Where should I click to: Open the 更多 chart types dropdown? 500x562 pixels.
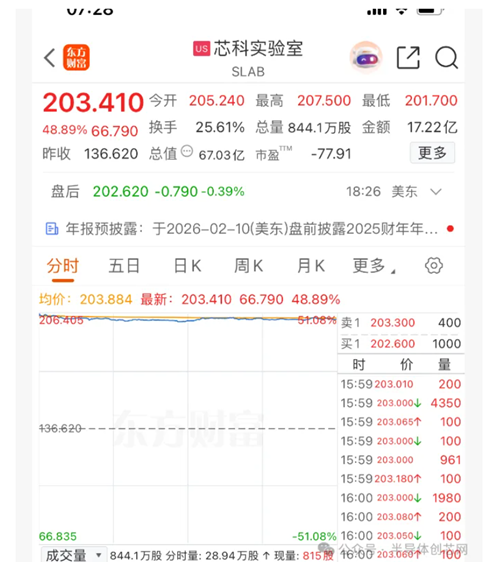coord(374,266)
